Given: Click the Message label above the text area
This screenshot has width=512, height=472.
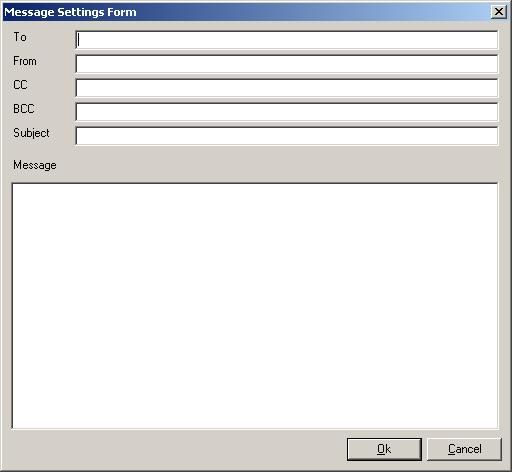Looking at the screenshot, I should 35,165.
